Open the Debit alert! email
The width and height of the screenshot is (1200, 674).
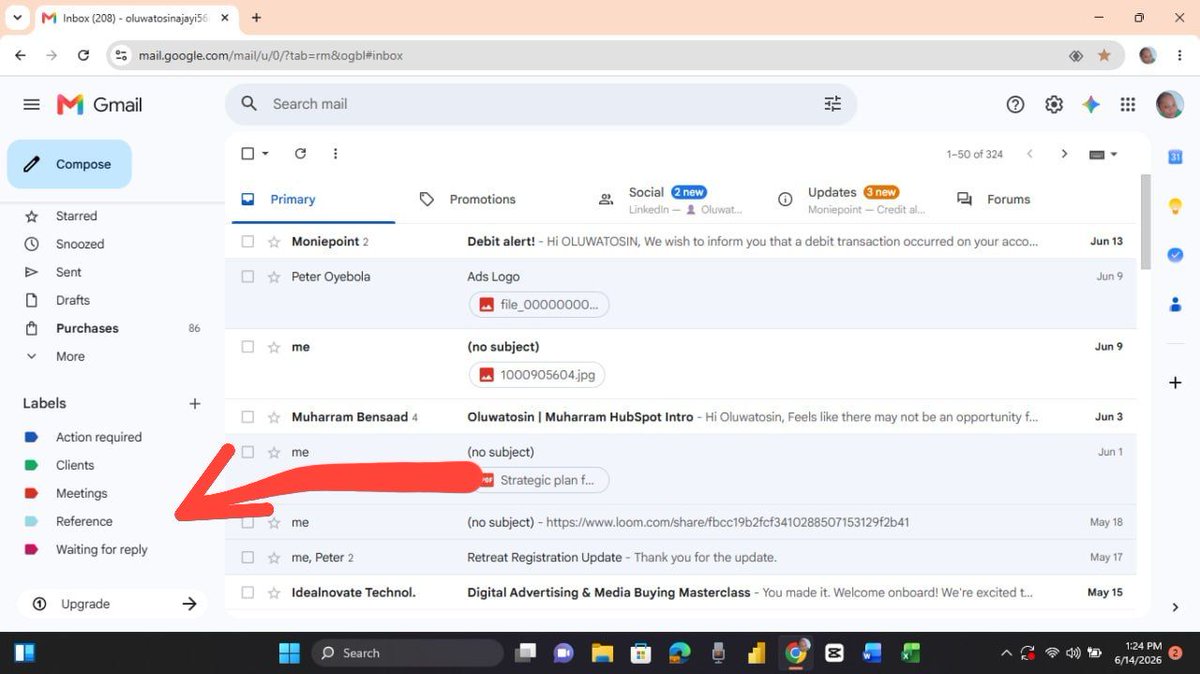point(680,242)
